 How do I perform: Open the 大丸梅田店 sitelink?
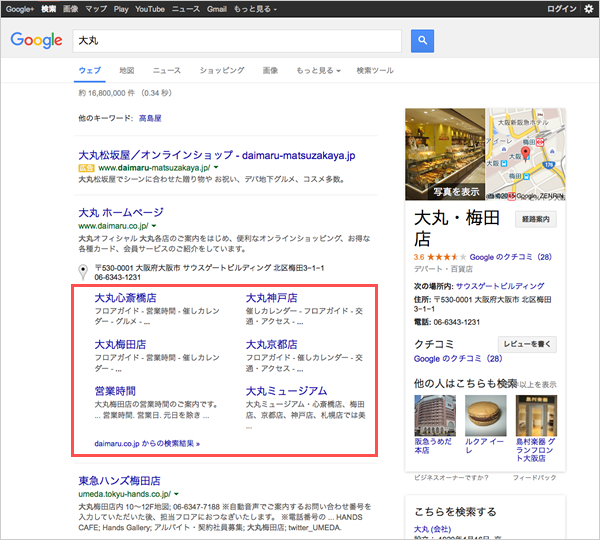(120, 344)
